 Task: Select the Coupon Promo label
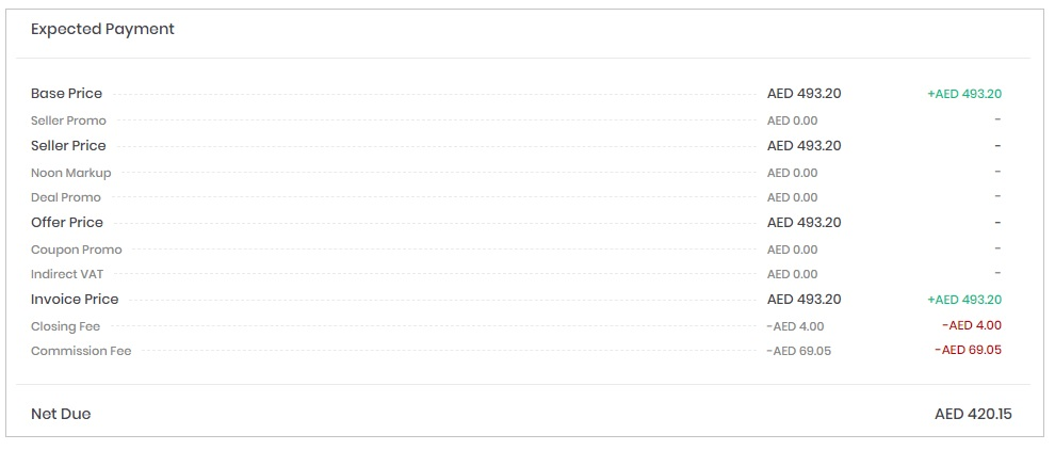[76, 249]
